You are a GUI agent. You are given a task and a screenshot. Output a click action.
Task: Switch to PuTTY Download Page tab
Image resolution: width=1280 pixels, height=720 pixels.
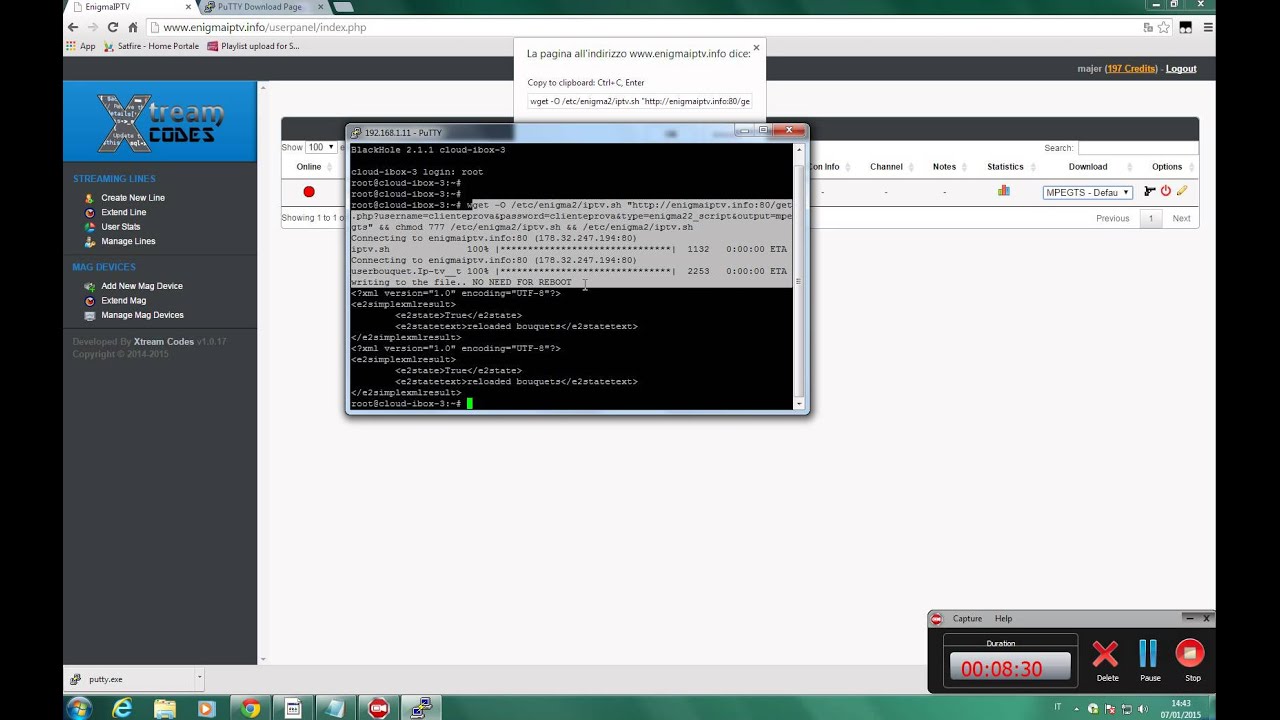pyautogui.click(x=260, y=7)
